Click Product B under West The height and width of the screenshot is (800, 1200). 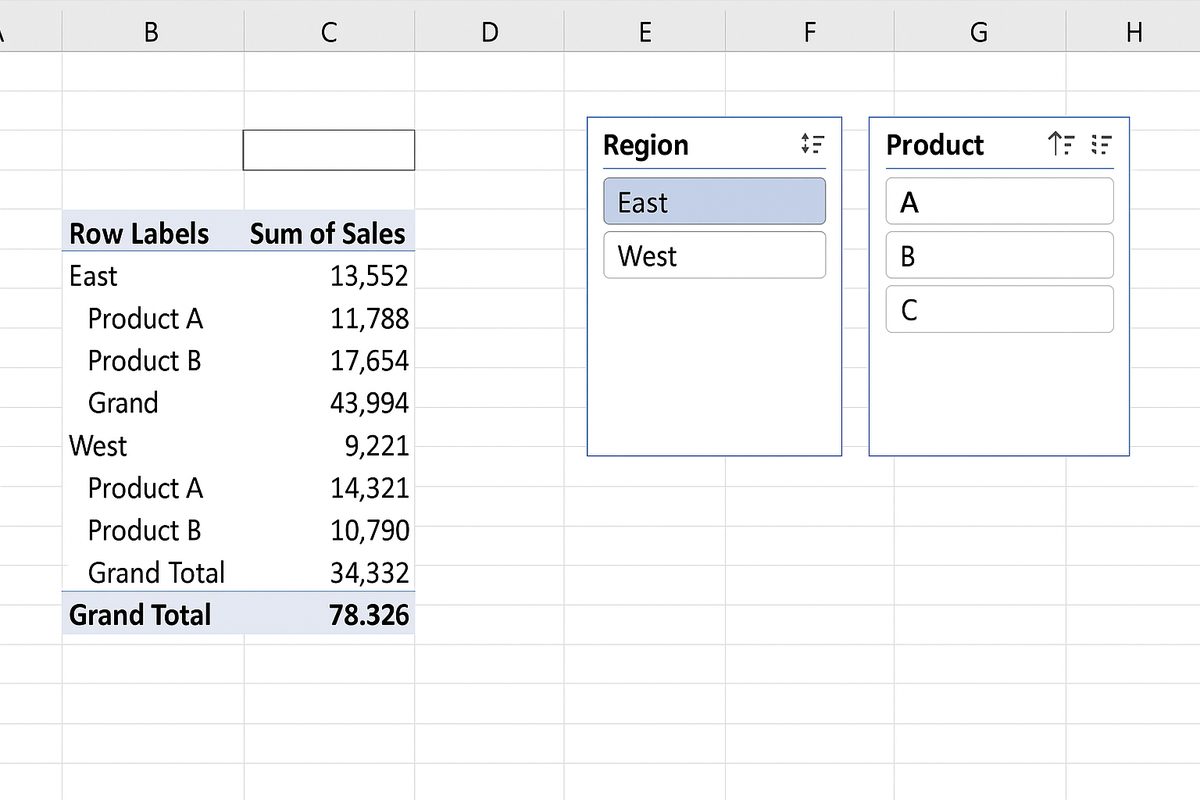point(145,530)
